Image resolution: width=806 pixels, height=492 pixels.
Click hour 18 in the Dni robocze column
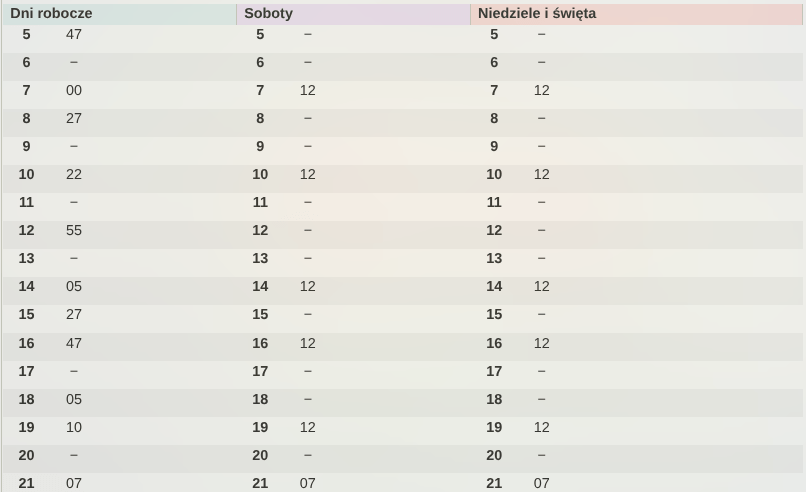[x=26, y=399]
